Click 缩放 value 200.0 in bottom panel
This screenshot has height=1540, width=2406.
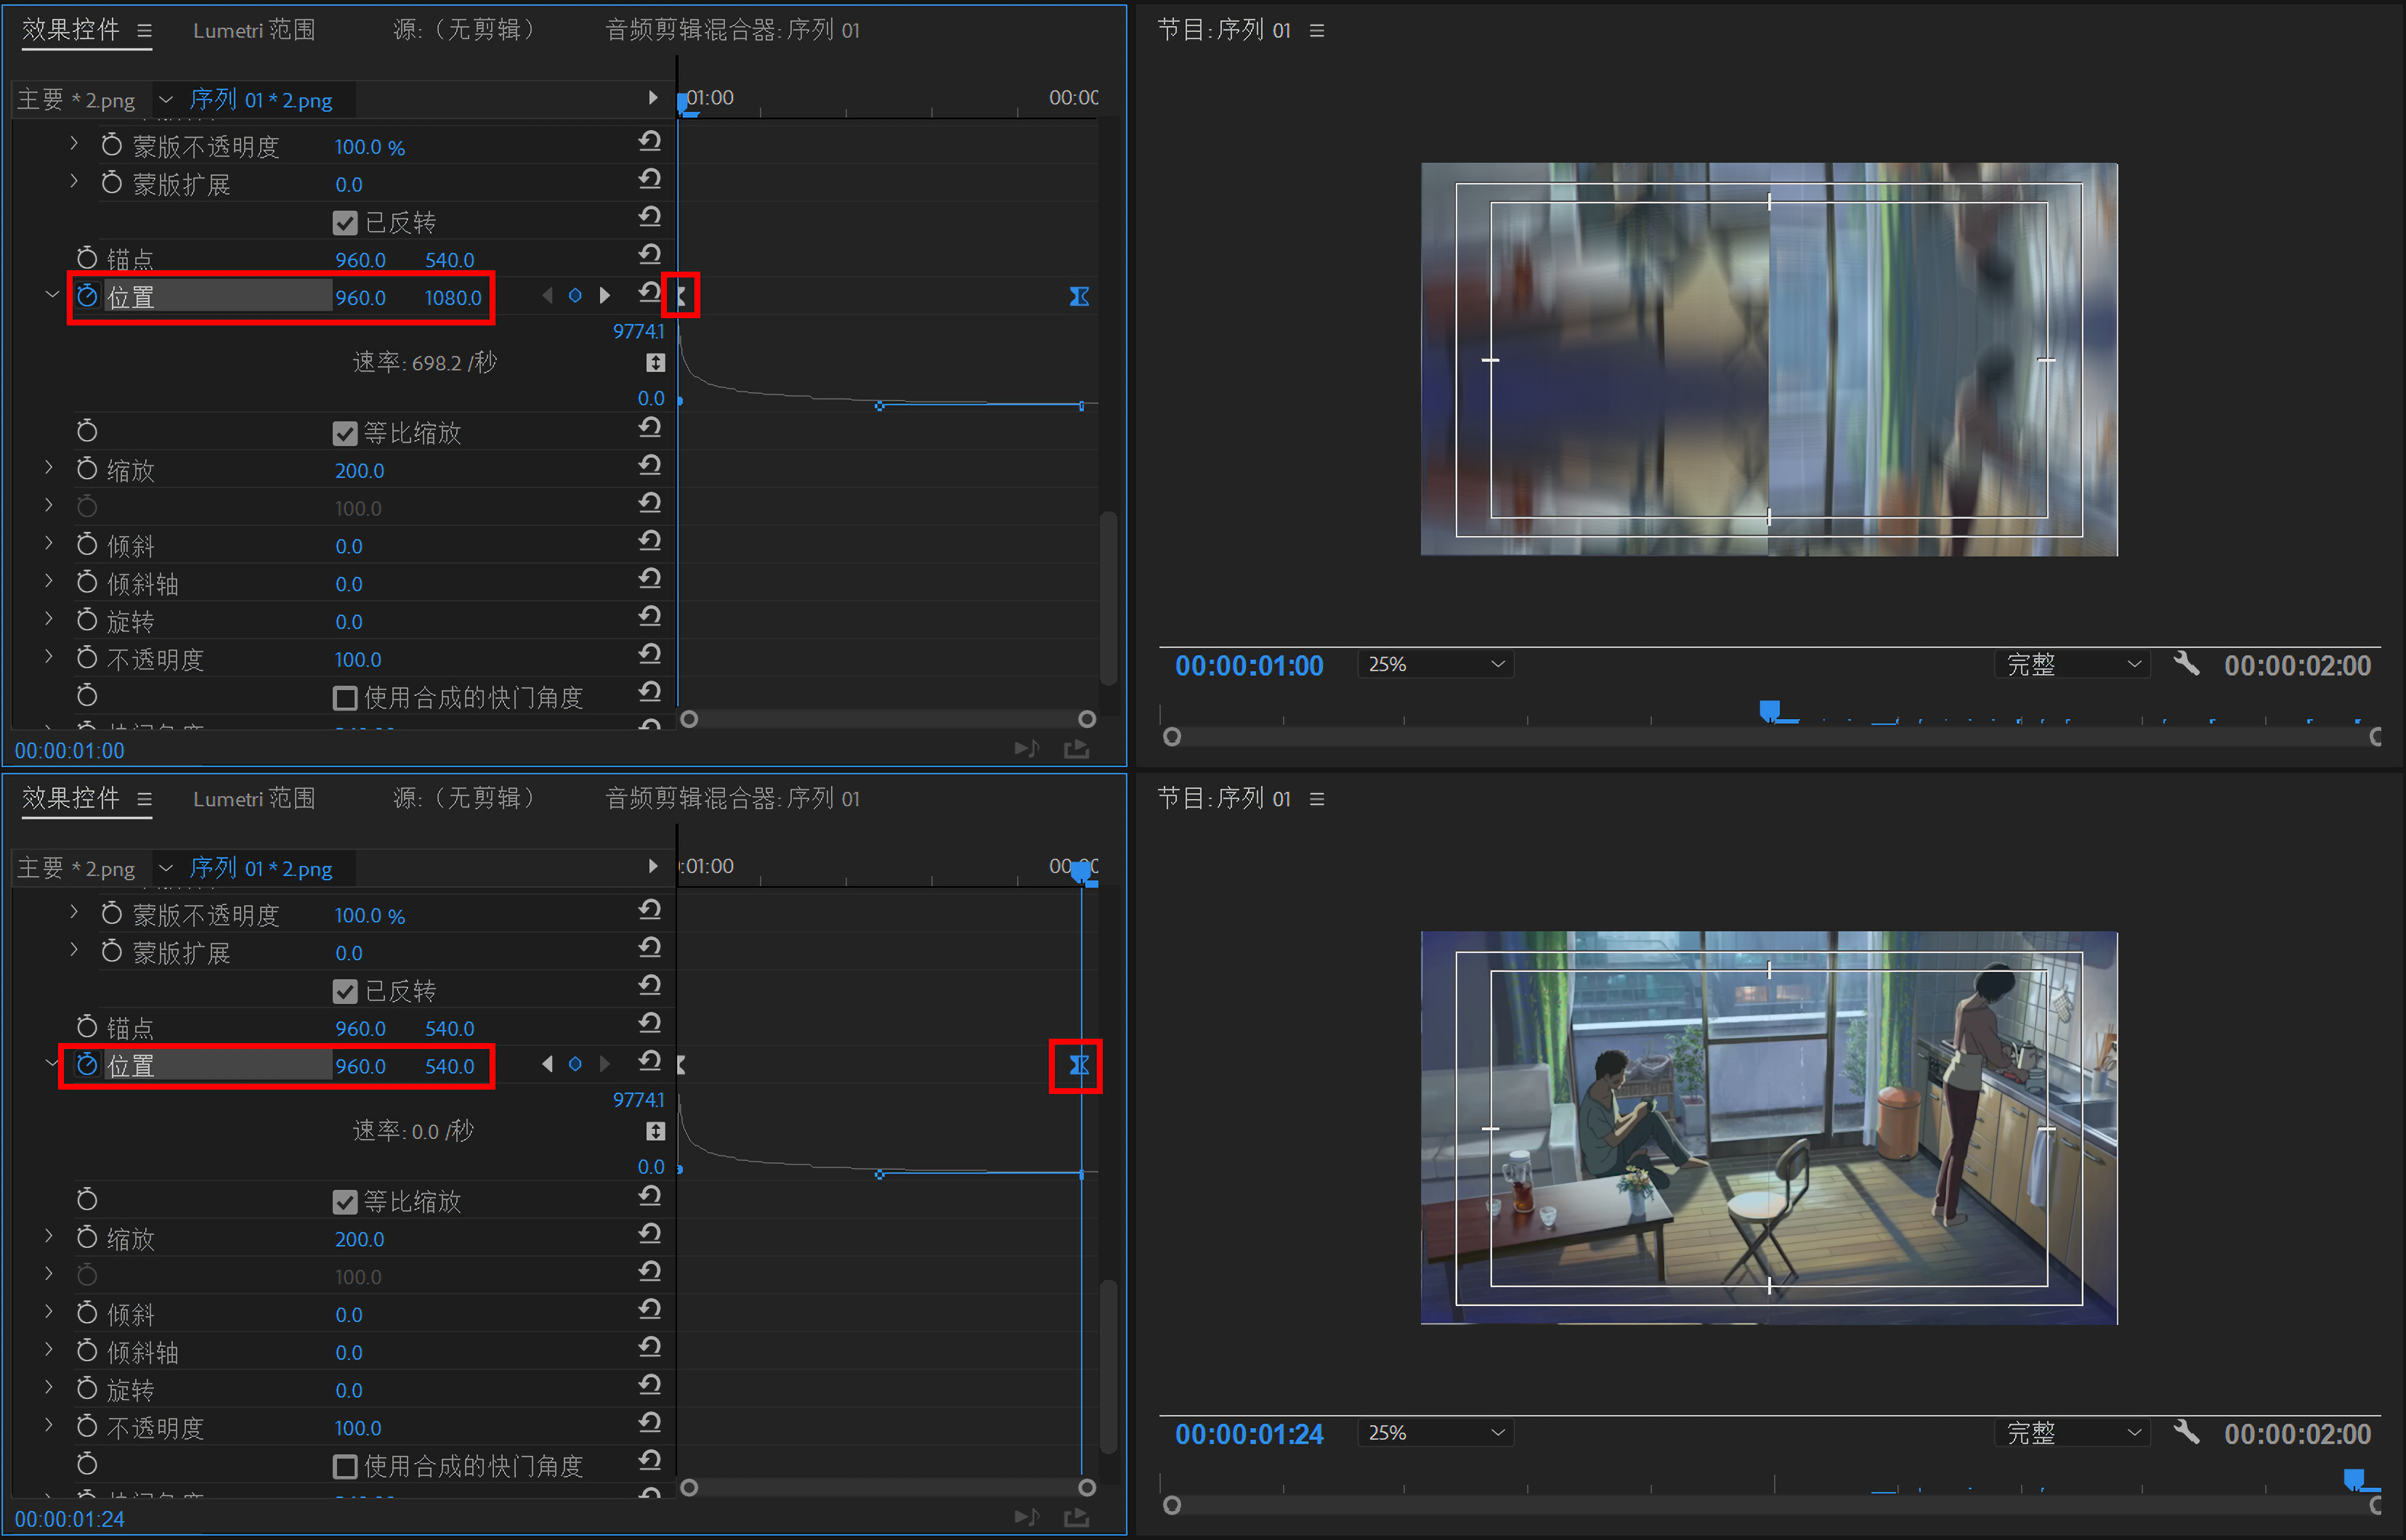coord(359,1239)
